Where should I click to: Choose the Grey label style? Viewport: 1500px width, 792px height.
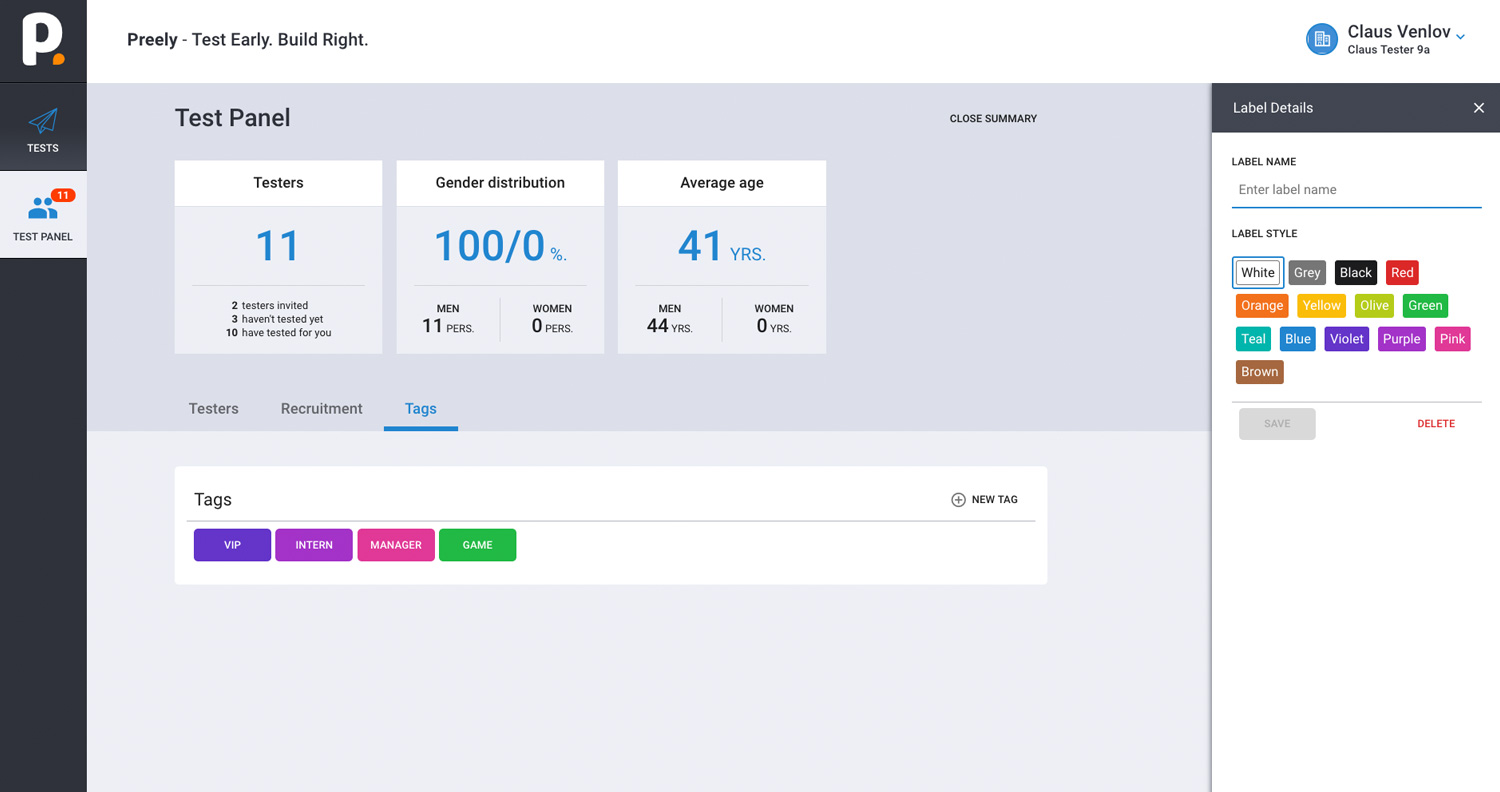click(x=1307, y=273)
